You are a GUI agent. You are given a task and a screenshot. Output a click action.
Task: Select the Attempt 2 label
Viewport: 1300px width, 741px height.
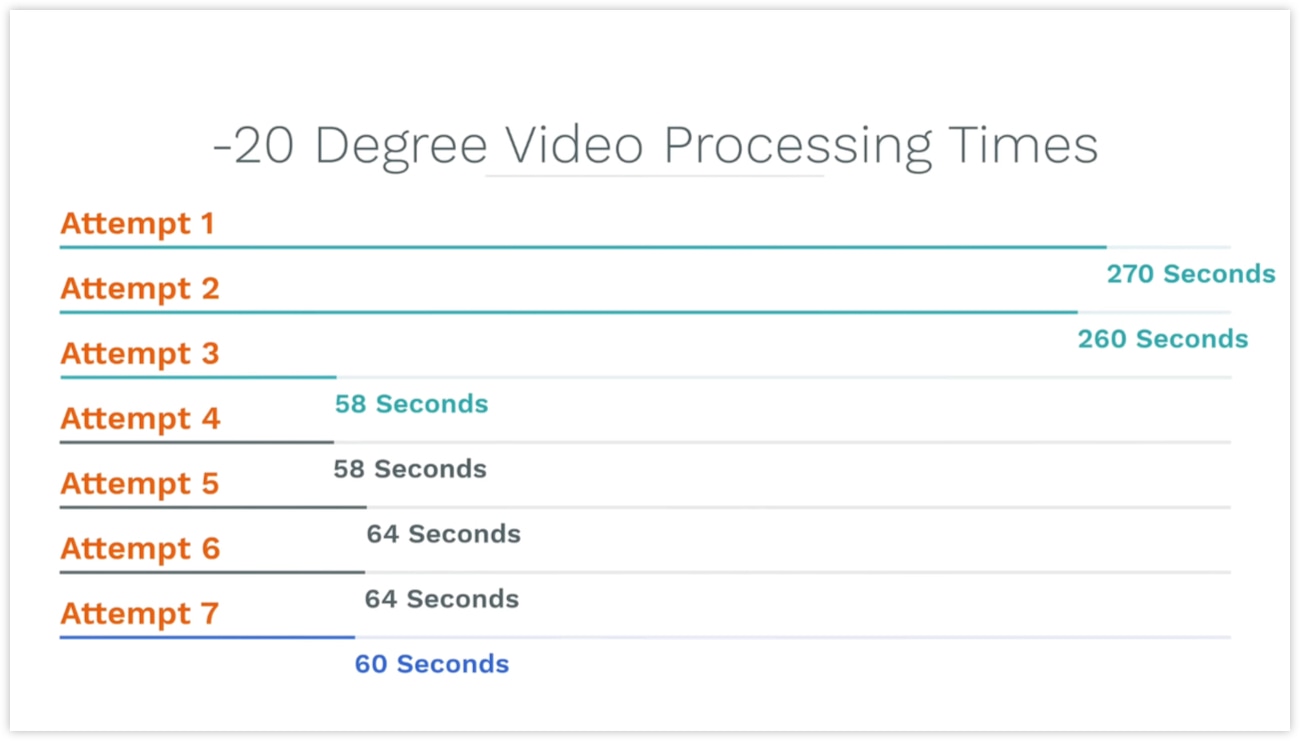click(140, 288)
